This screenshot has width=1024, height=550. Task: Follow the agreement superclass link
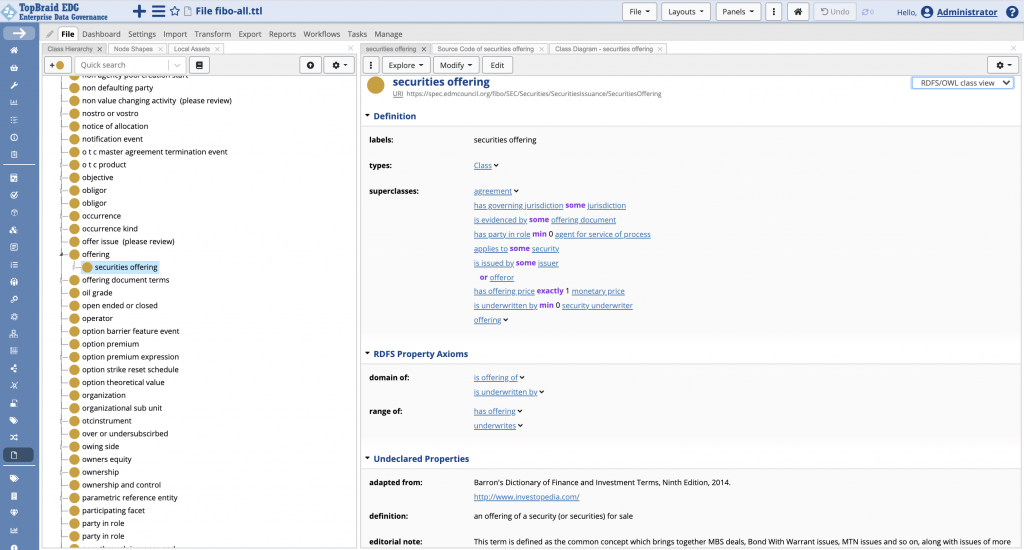tap(492, 191)
